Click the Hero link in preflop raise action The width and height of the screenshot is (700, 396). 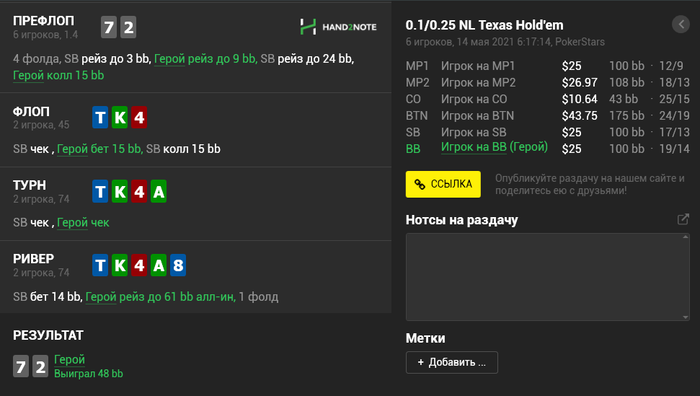169,58
